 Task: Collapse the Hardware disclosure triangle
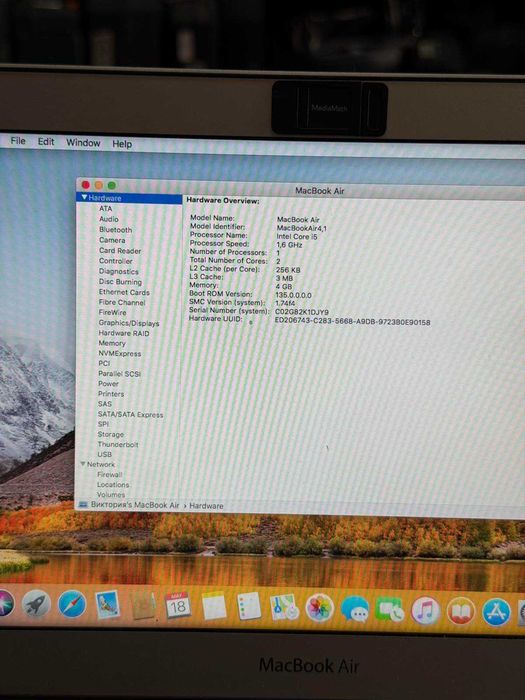pos(84,197)
